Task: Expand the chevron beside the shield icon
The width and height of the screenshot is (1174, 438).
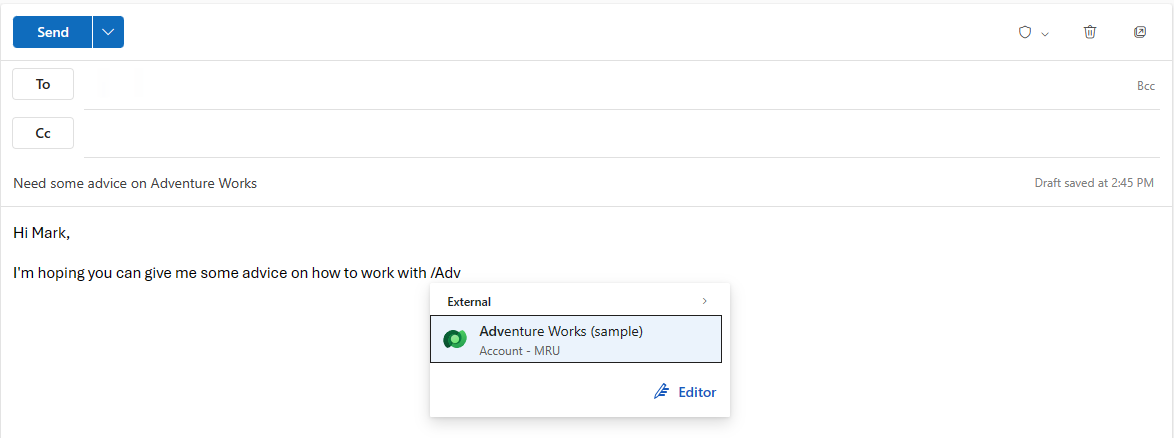Action: tap(1045, 34)
